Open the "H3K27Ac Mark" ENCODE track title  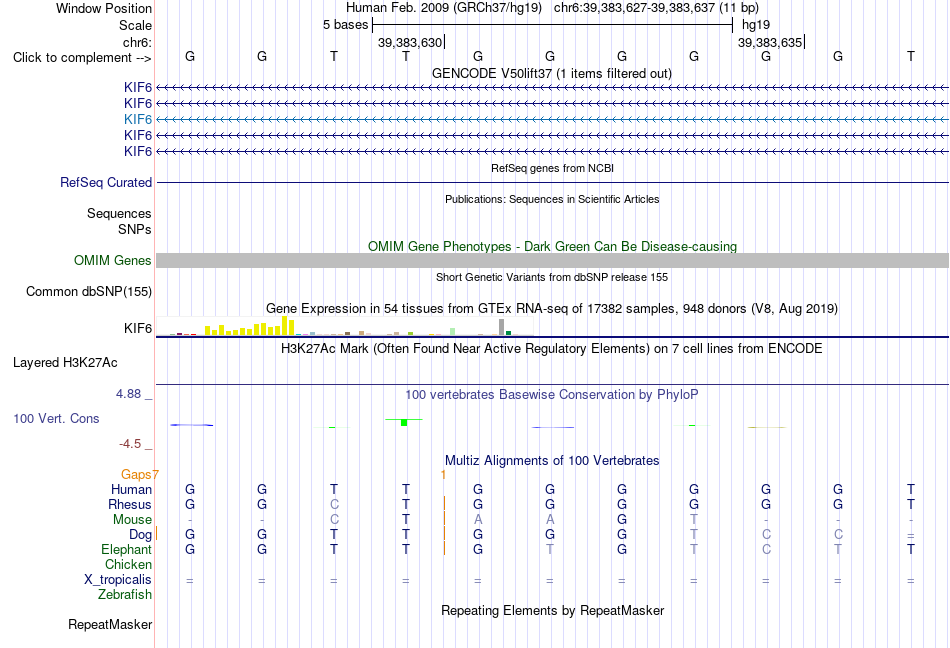552,348
